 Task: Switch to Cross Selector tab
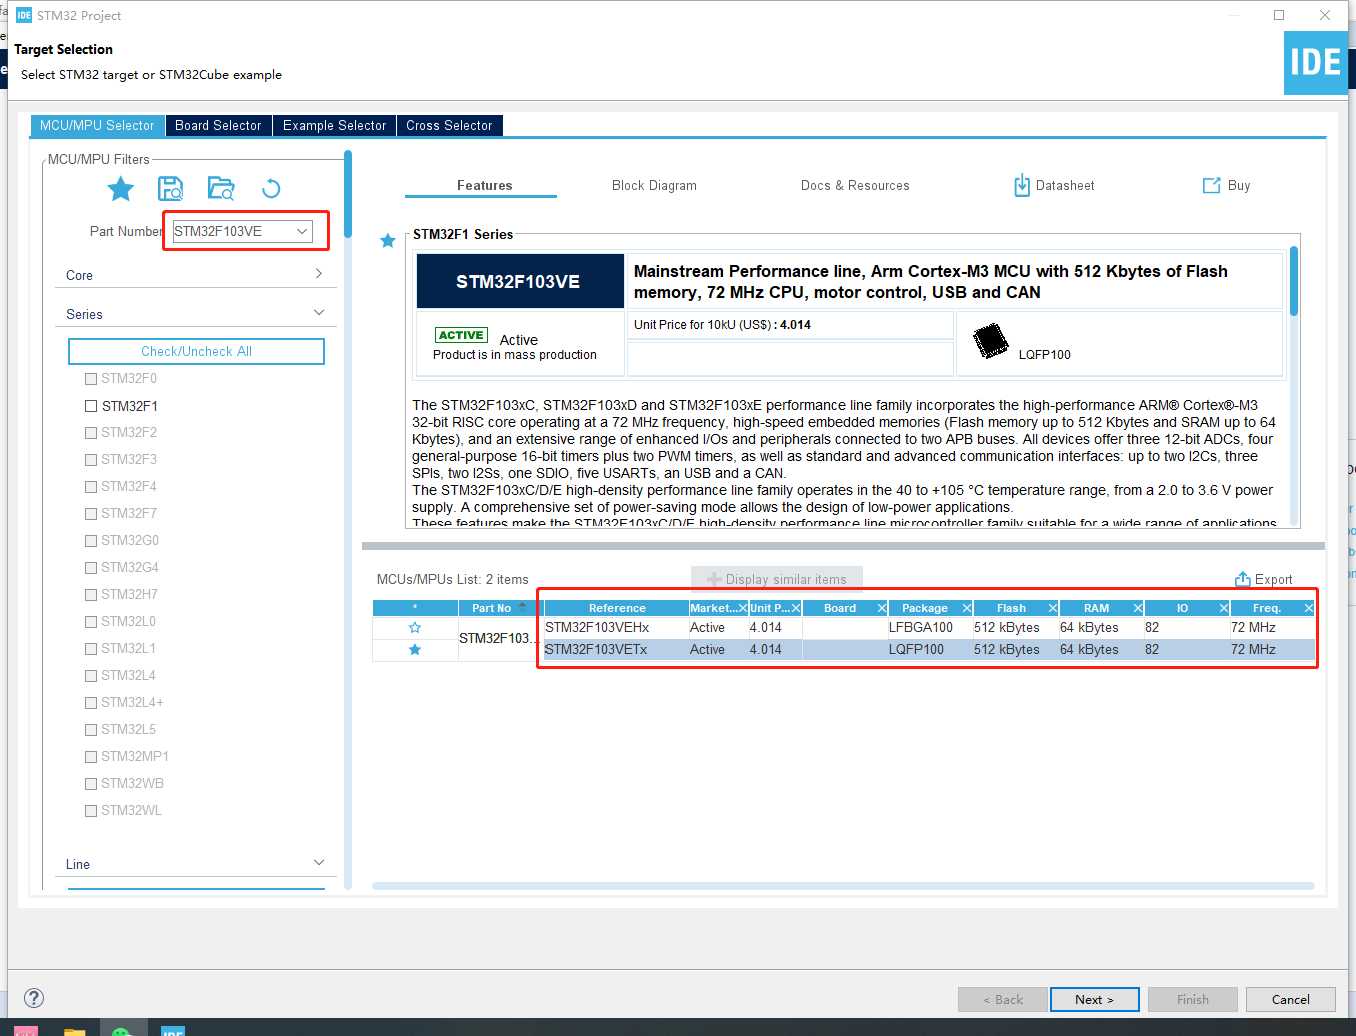(449, 125)
